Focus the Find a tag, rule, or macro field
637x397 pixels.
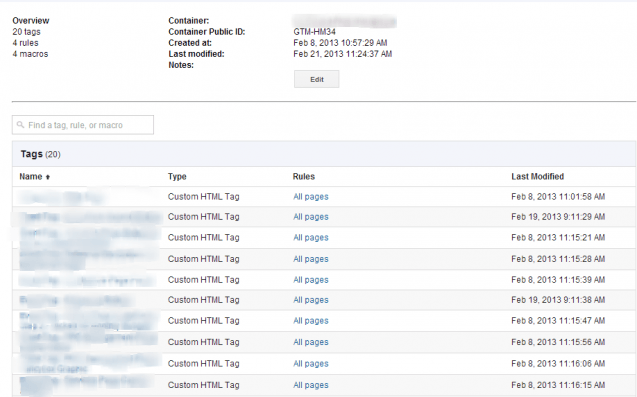83,125
